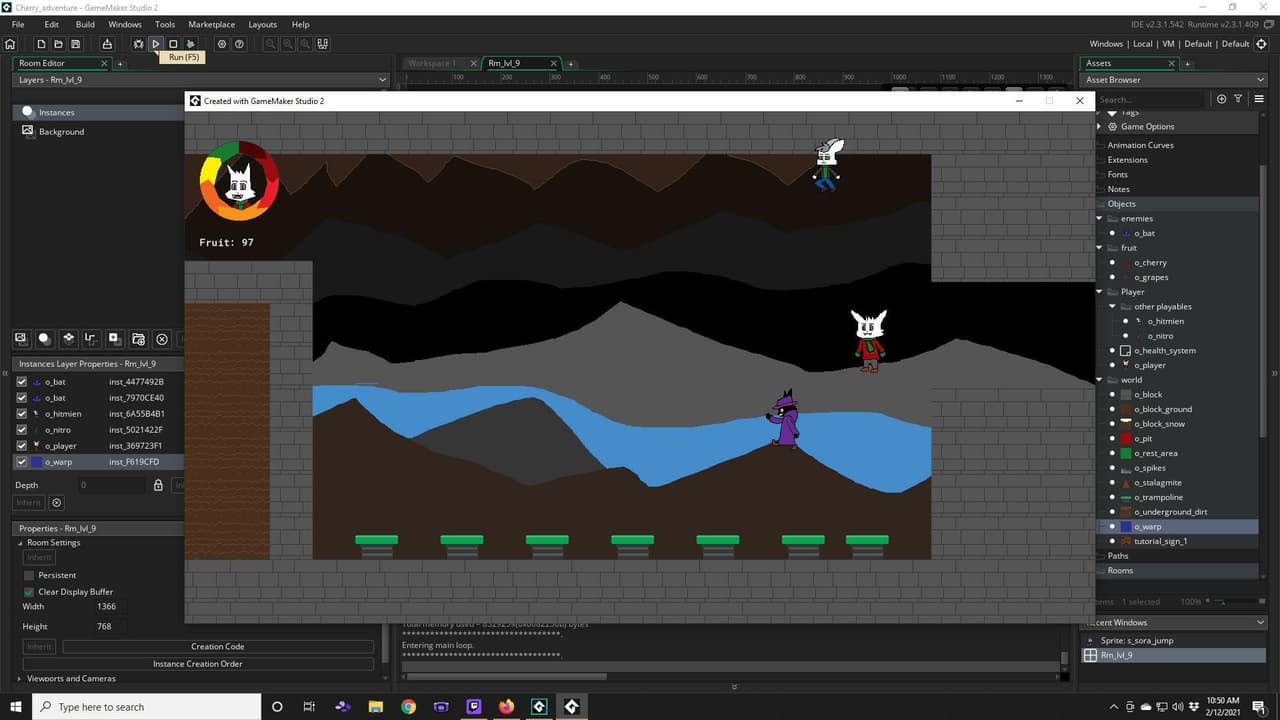
Task: Uncheck the first o_bat instance inst_4477492B
Action: point(22,382)
